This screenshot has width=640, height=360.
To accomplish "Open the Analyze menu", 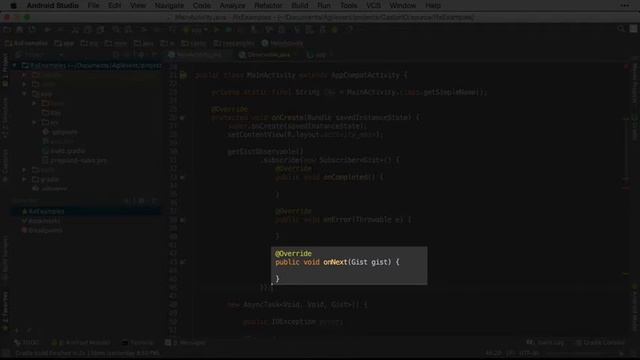I will click(232, 6).
